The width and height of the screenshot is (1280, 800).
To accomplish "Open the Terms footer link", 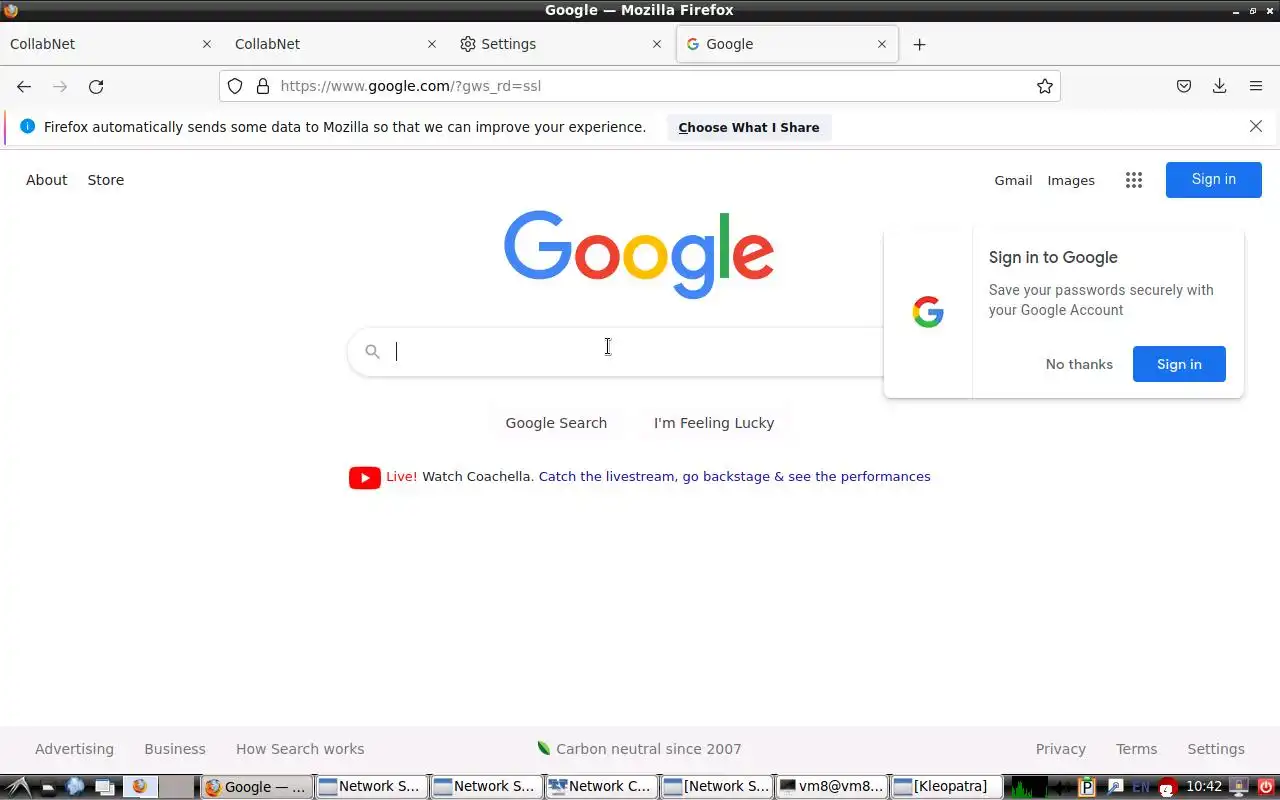I will pos(1136,749).
